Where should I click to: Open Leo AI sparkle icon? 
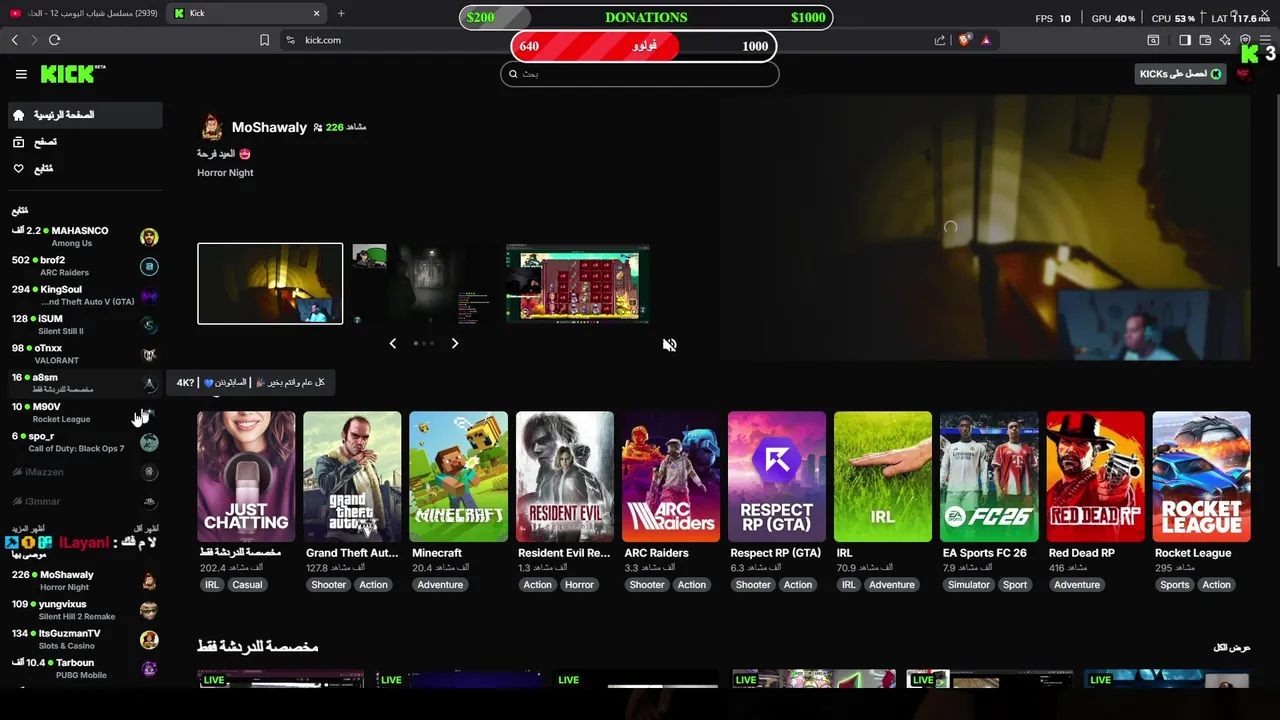(x=1225, y=40)
